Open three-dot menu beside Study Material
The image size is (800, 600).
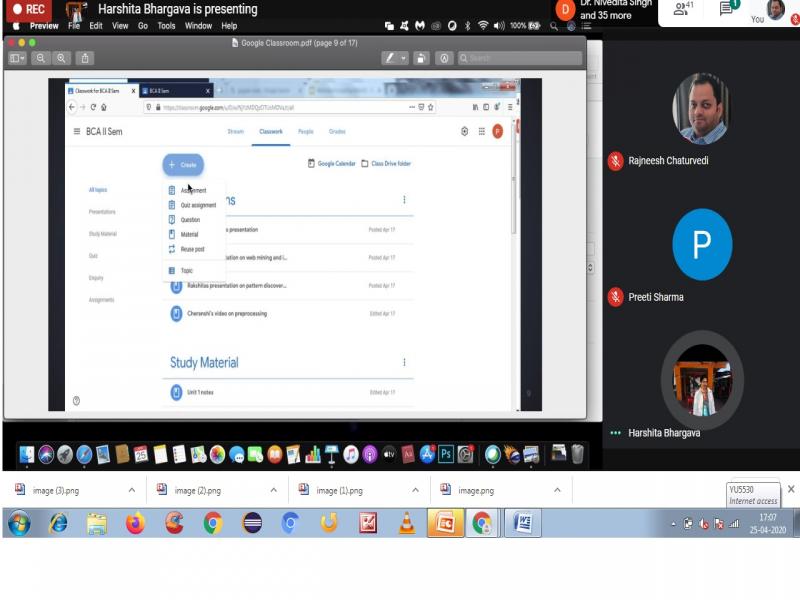point(404,362)
